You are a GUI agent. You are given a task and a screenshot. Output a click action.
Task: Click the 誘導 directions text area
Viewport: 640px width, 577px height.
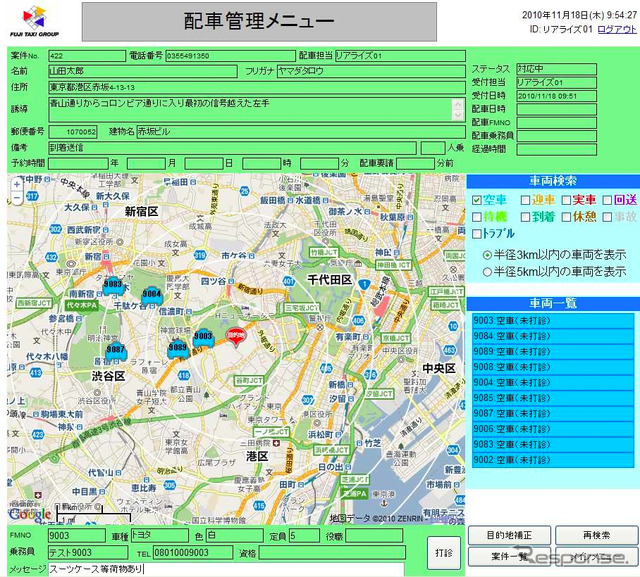point(257,109)
